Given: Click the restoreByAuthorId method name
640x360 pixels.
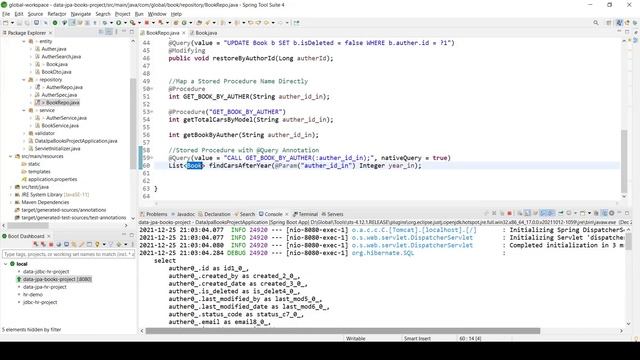Looking at the screenshot, I should pos(244,58).
